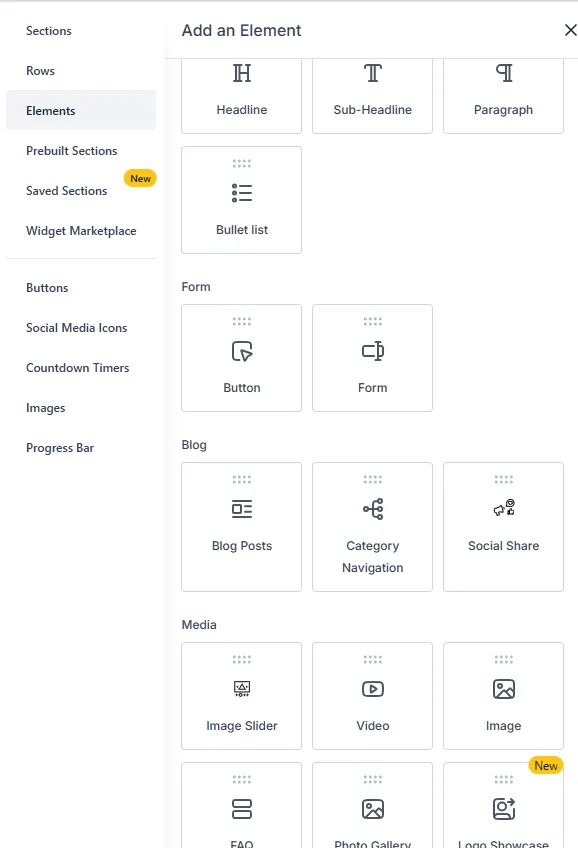Switch to the Rows tab
The height and width of the screenshot is (848, 578).
[41, 71]
